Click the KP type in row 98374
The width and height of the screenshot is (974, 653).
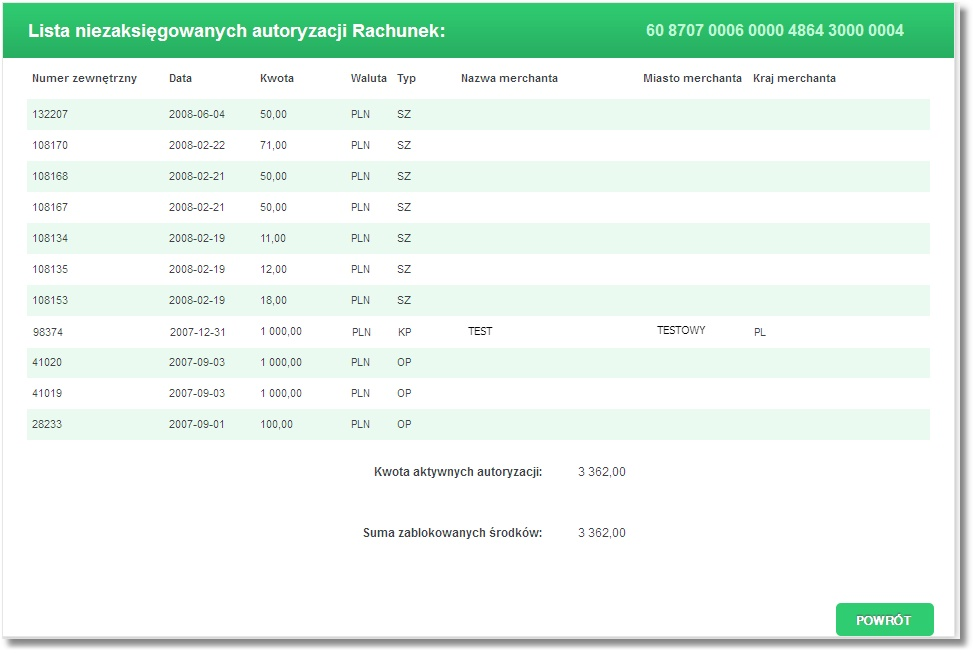[404, 332]
